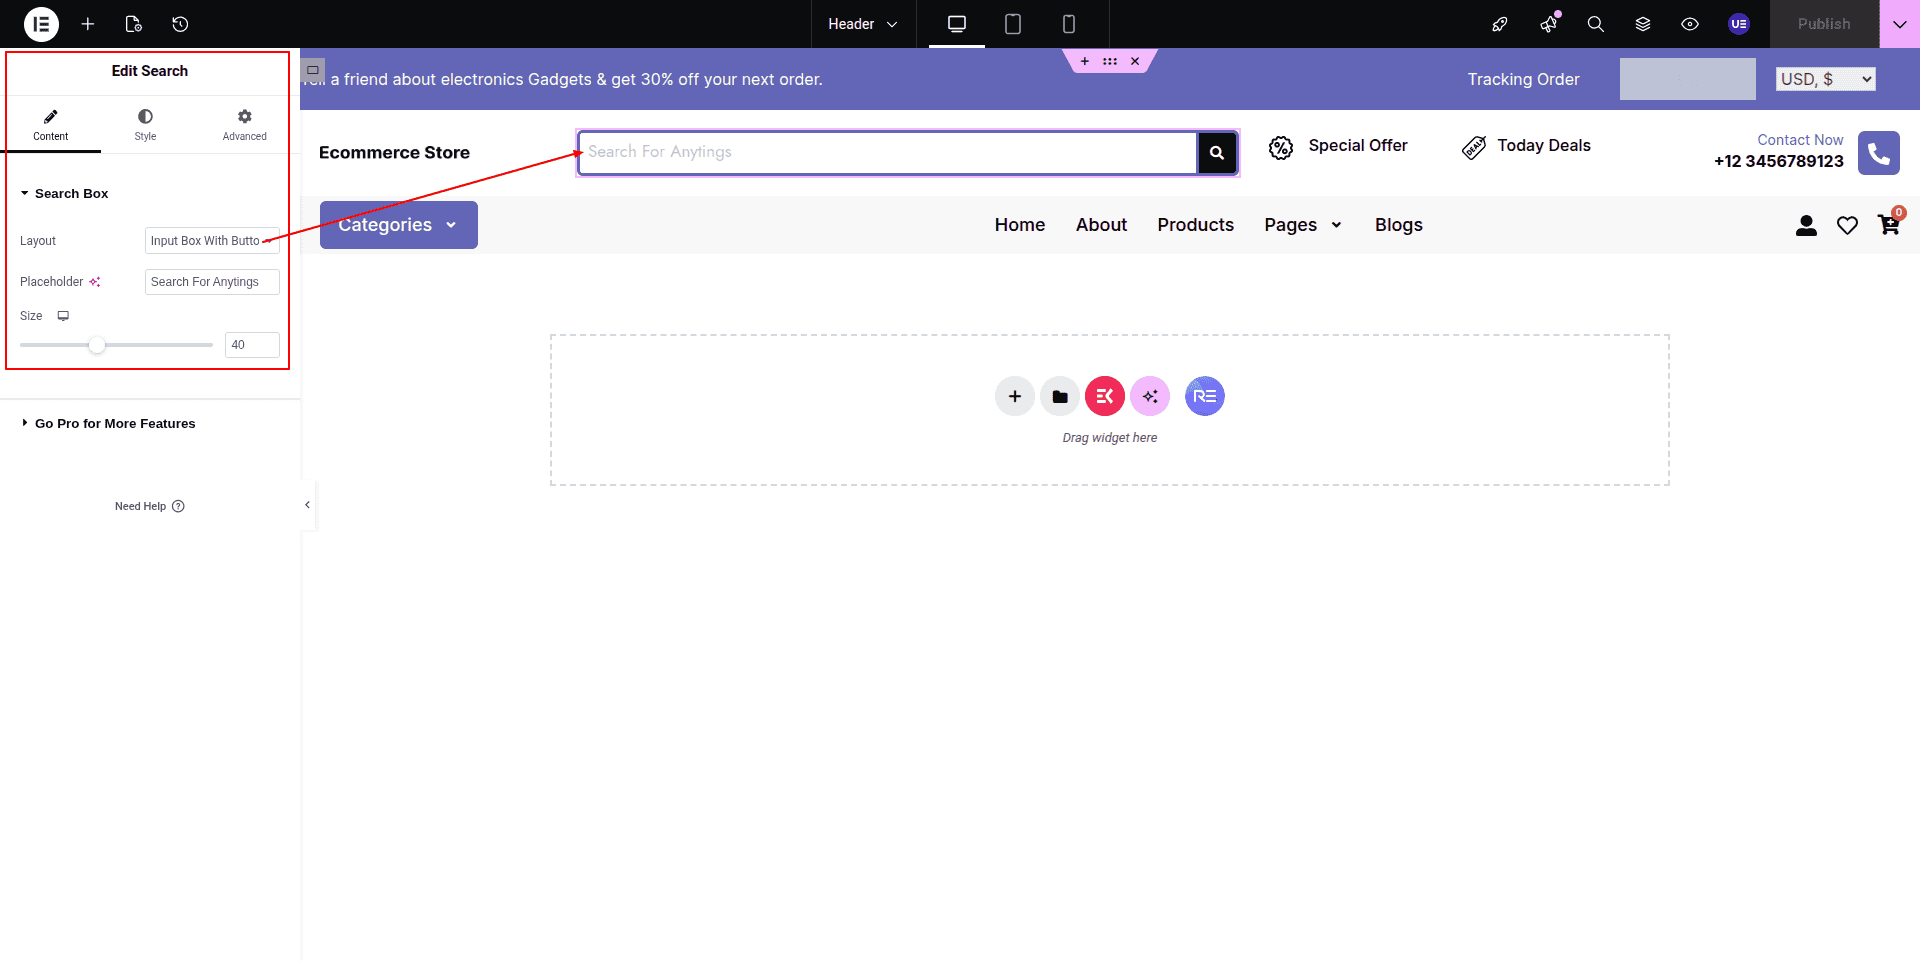
Task: Open the Layout dropdown in Search Box
Action: tap(211, 241)
